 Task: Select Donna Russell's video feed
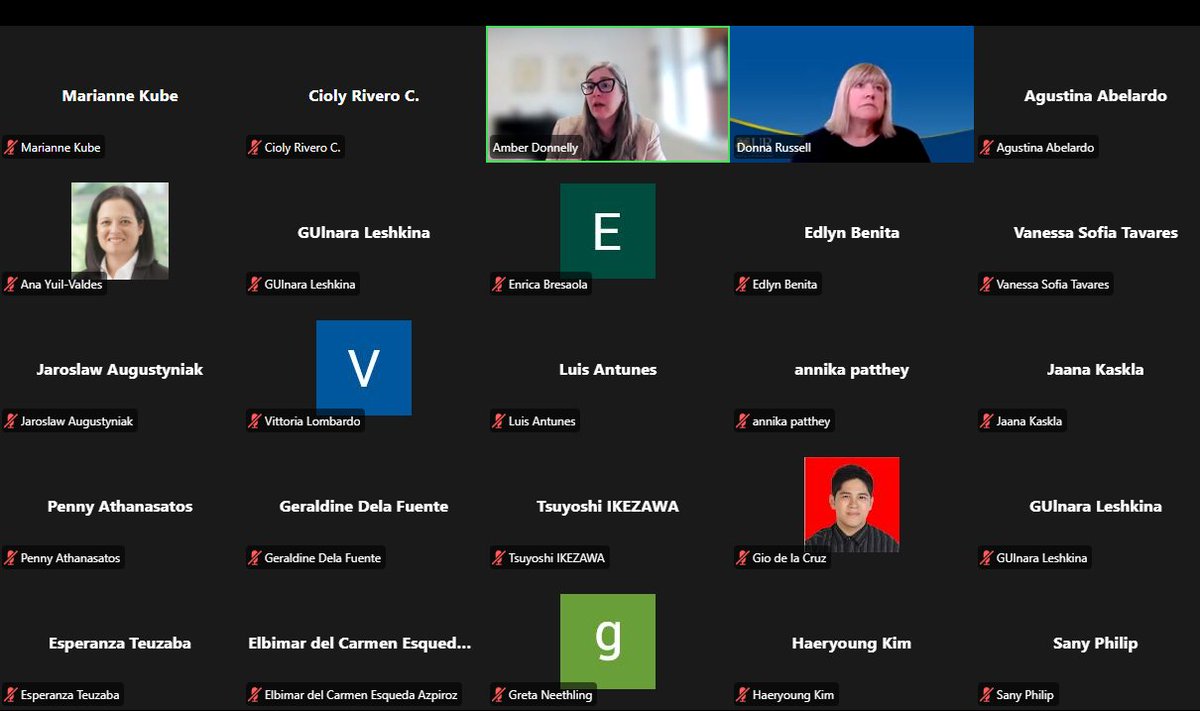(x=852, y=94)
